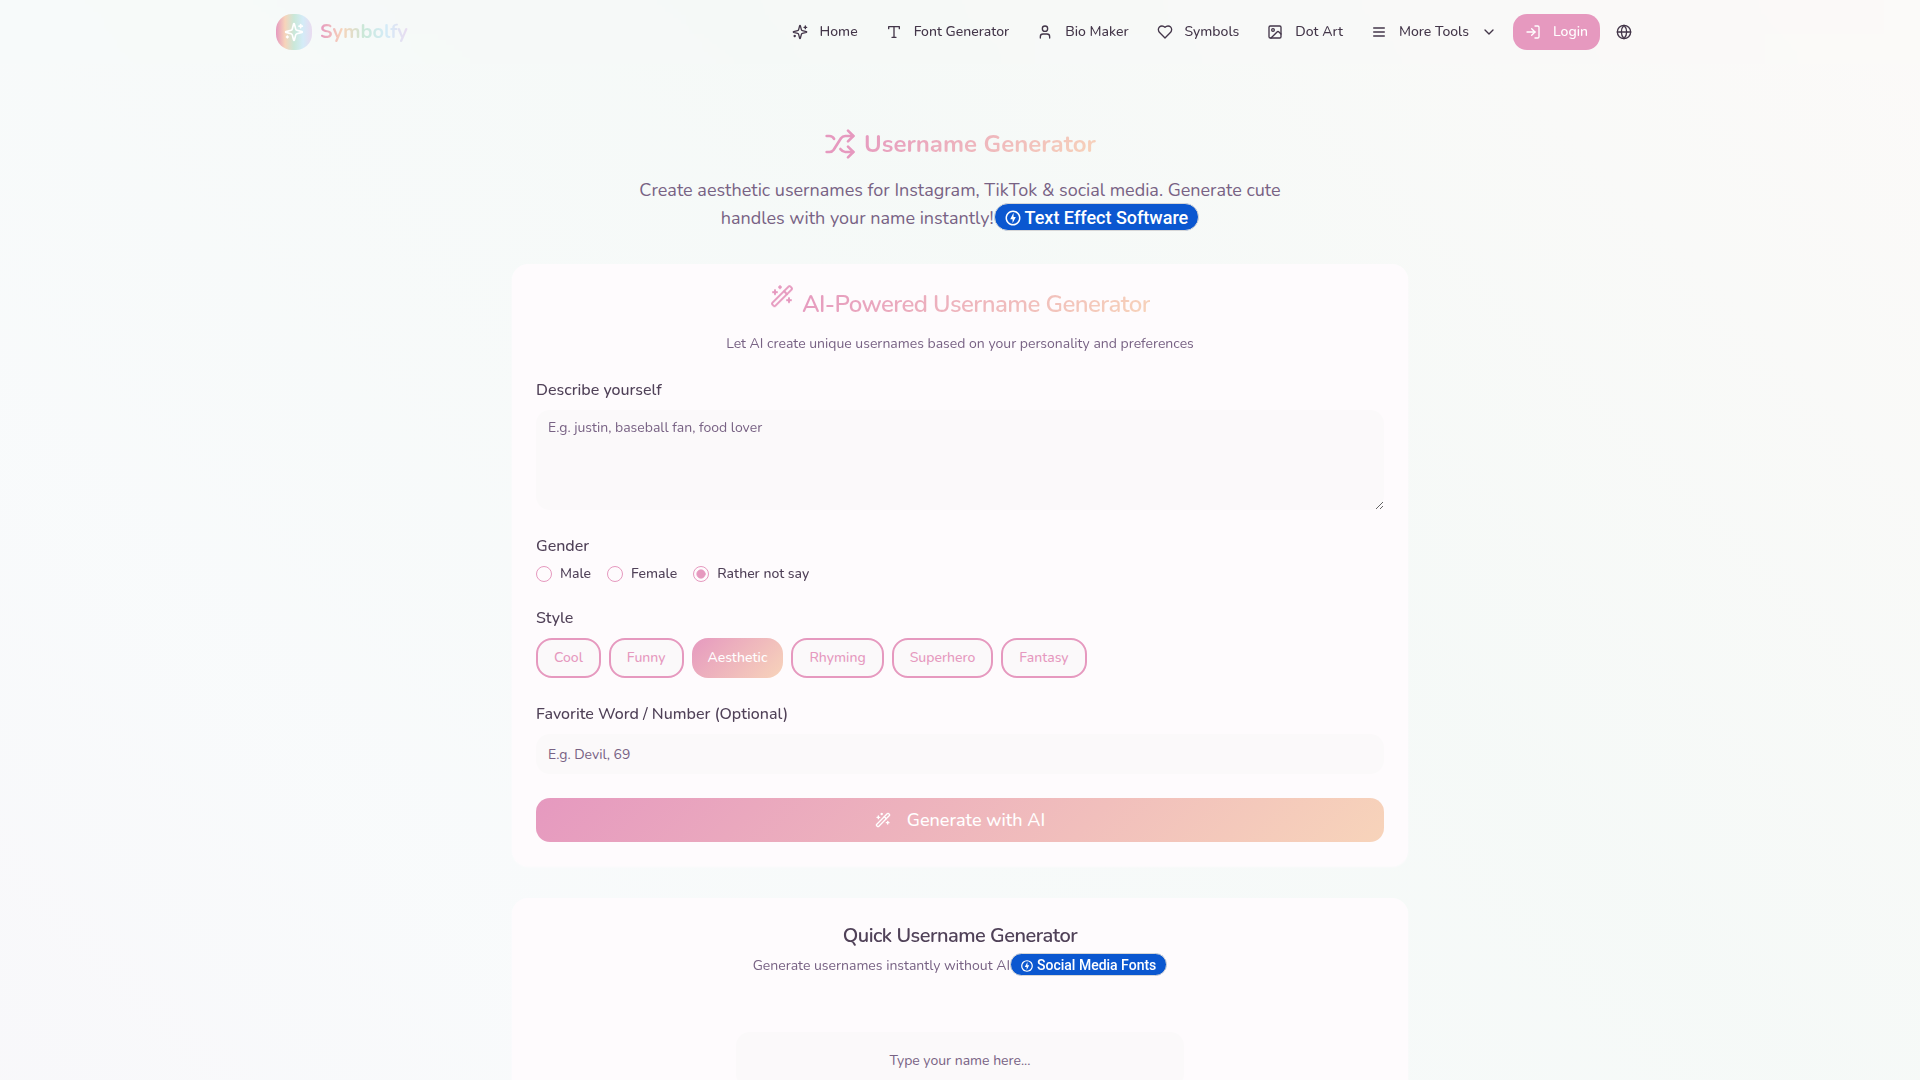The width and height of the screenshot is (1920, 1080).
Task: Choose the Rather not say option
Action: pos(701,574)
